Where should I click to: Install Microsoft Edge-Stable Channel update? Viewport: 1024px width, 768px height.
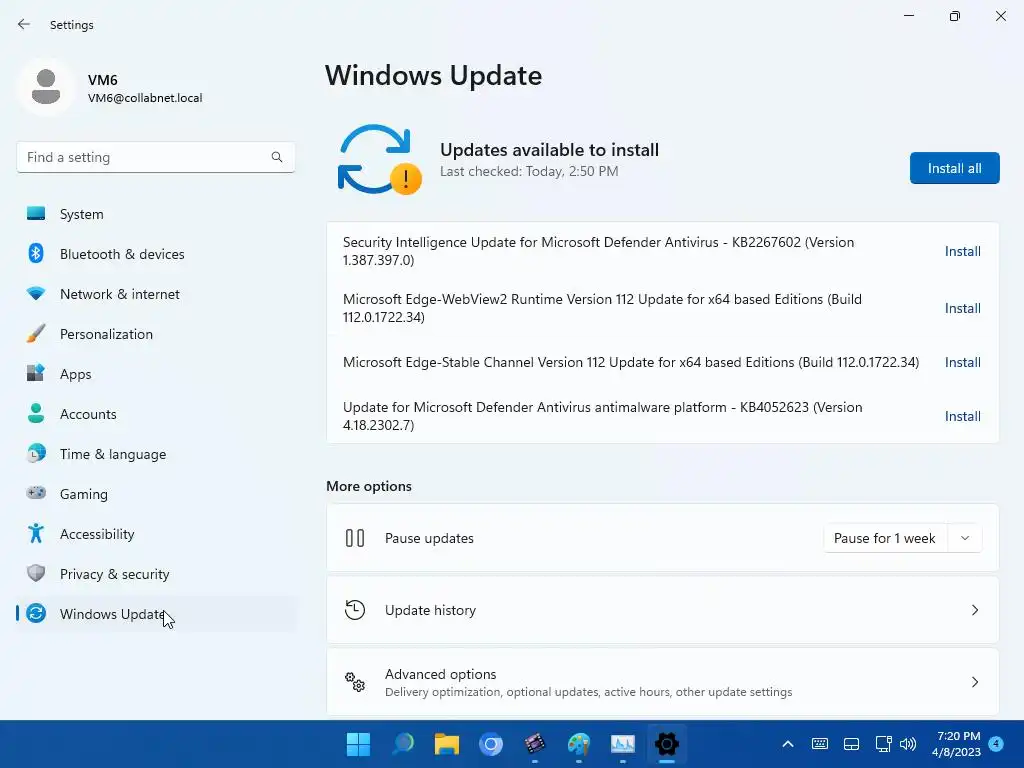pos(963,362)
